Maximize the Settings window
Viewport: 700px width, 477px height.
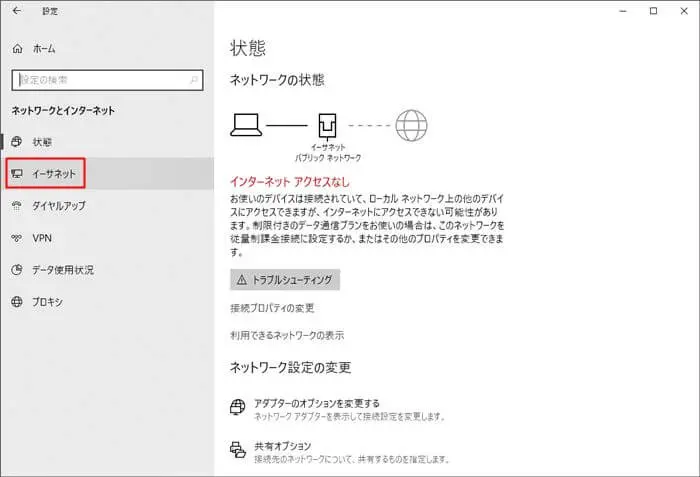[653, 12]
